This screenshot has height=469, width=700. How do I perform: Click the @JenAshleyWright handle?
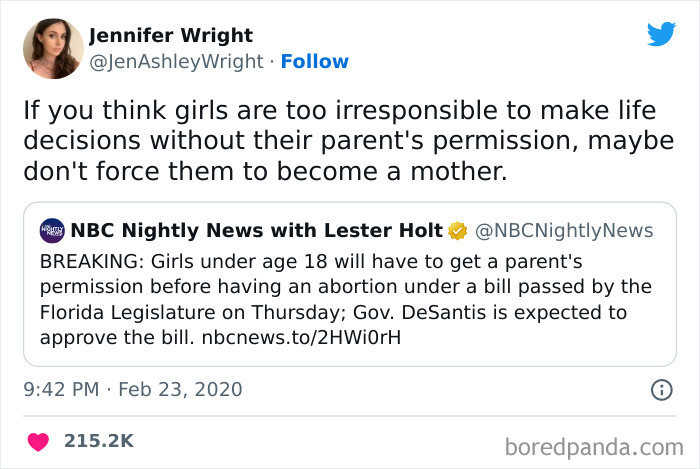pyautogui.click(x=178, y=61)
